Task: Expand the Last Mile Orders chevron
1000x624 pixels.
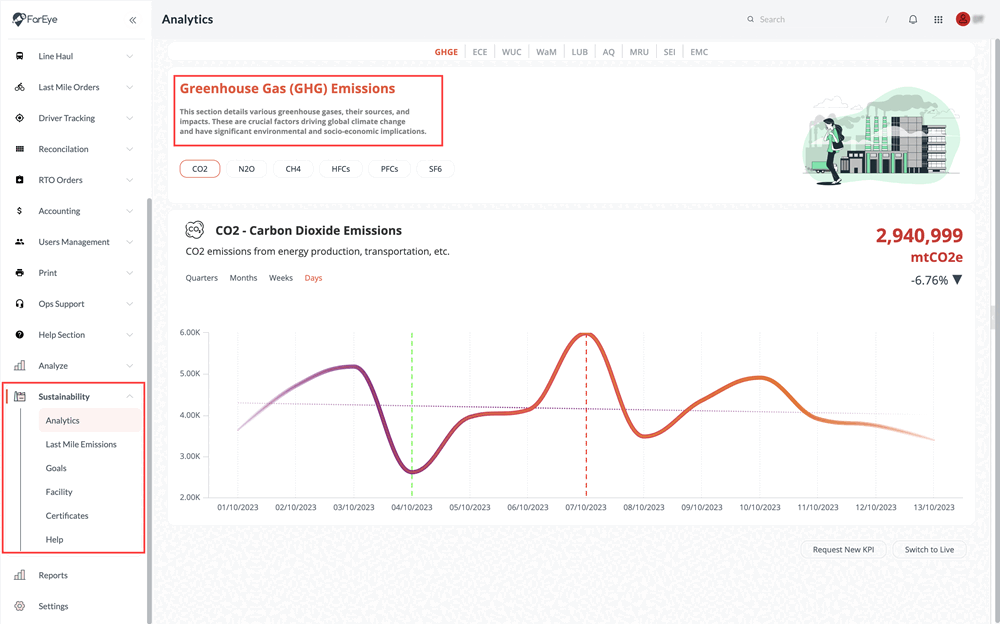Action: coord(129,87)
